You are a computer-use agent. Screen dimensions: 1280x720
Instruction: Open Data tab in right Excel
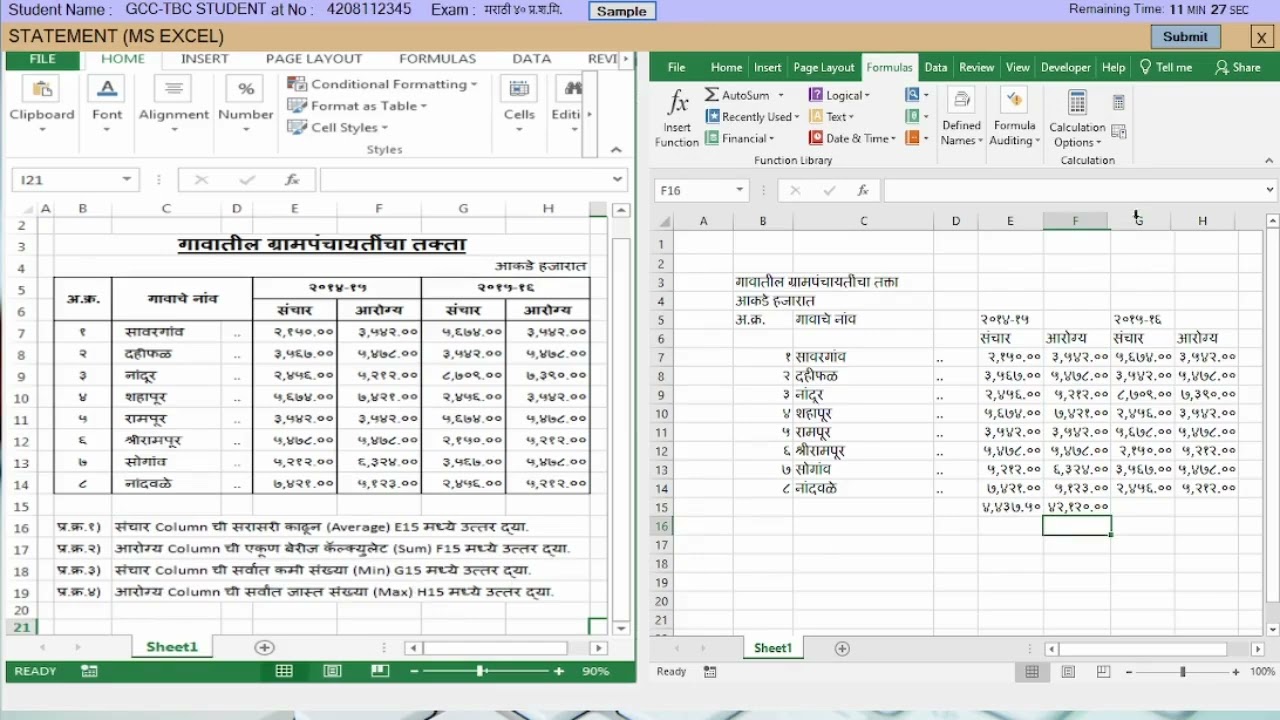coord(936,67)
